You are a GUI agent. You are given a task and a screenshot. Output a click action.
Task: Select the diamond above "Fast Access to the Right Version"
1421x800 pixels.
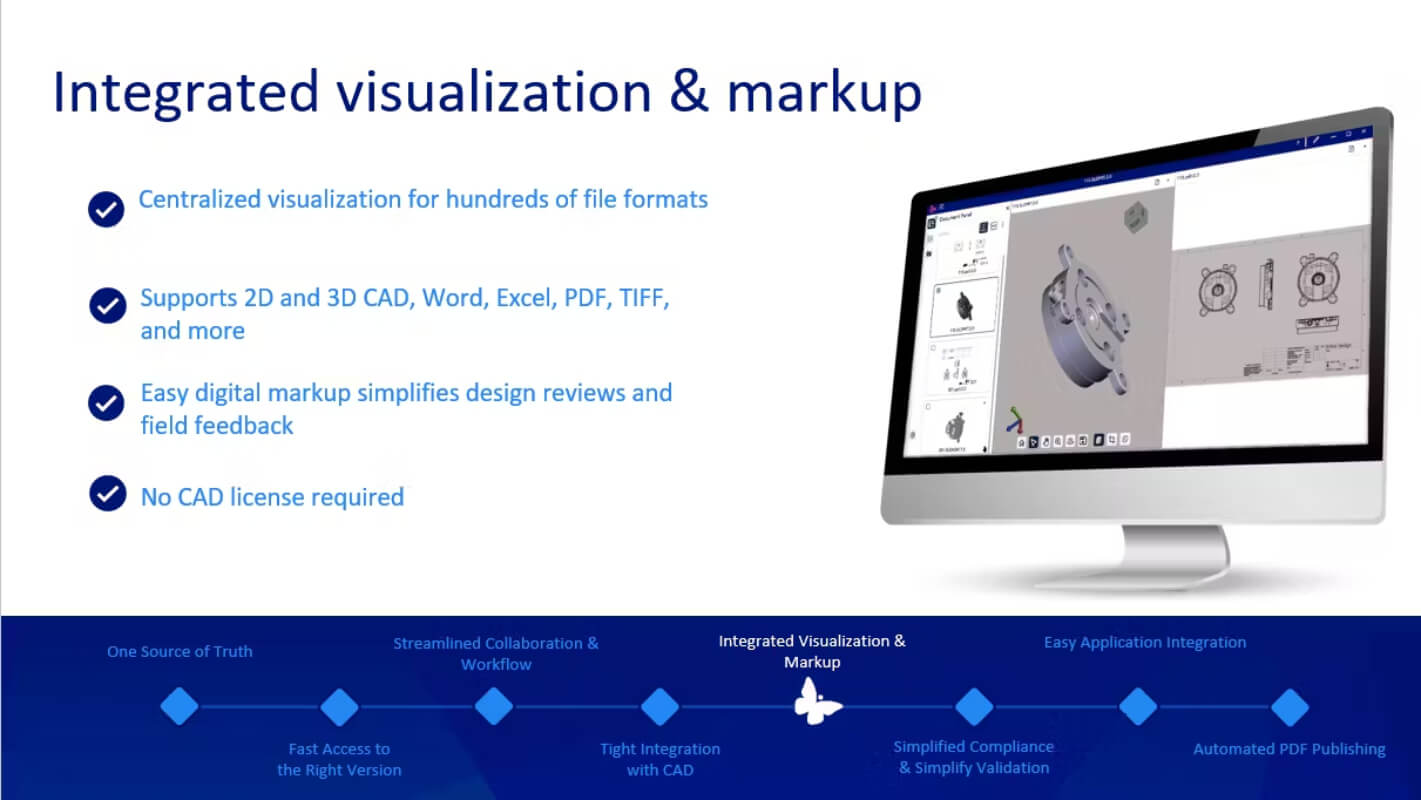coord(339,706)
